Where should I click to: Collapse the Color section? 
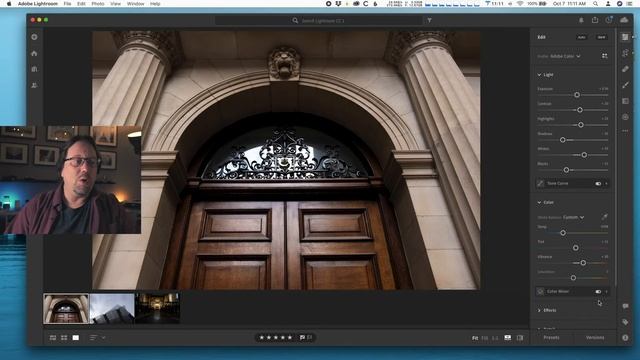click(539, 202)
